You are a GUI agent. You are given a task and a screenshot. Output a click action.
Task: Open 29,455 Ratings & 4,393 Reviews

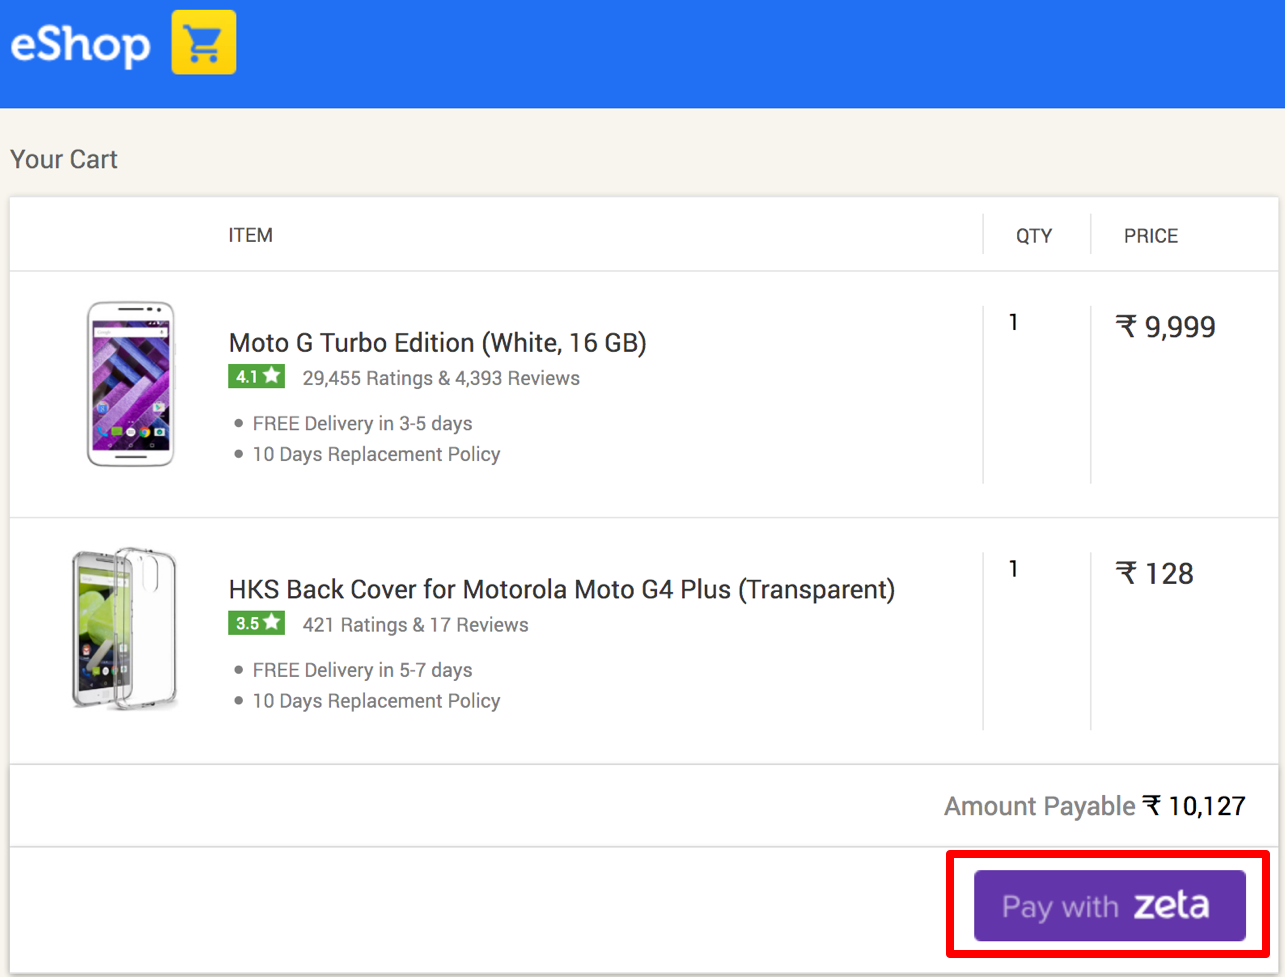point(441,378)
